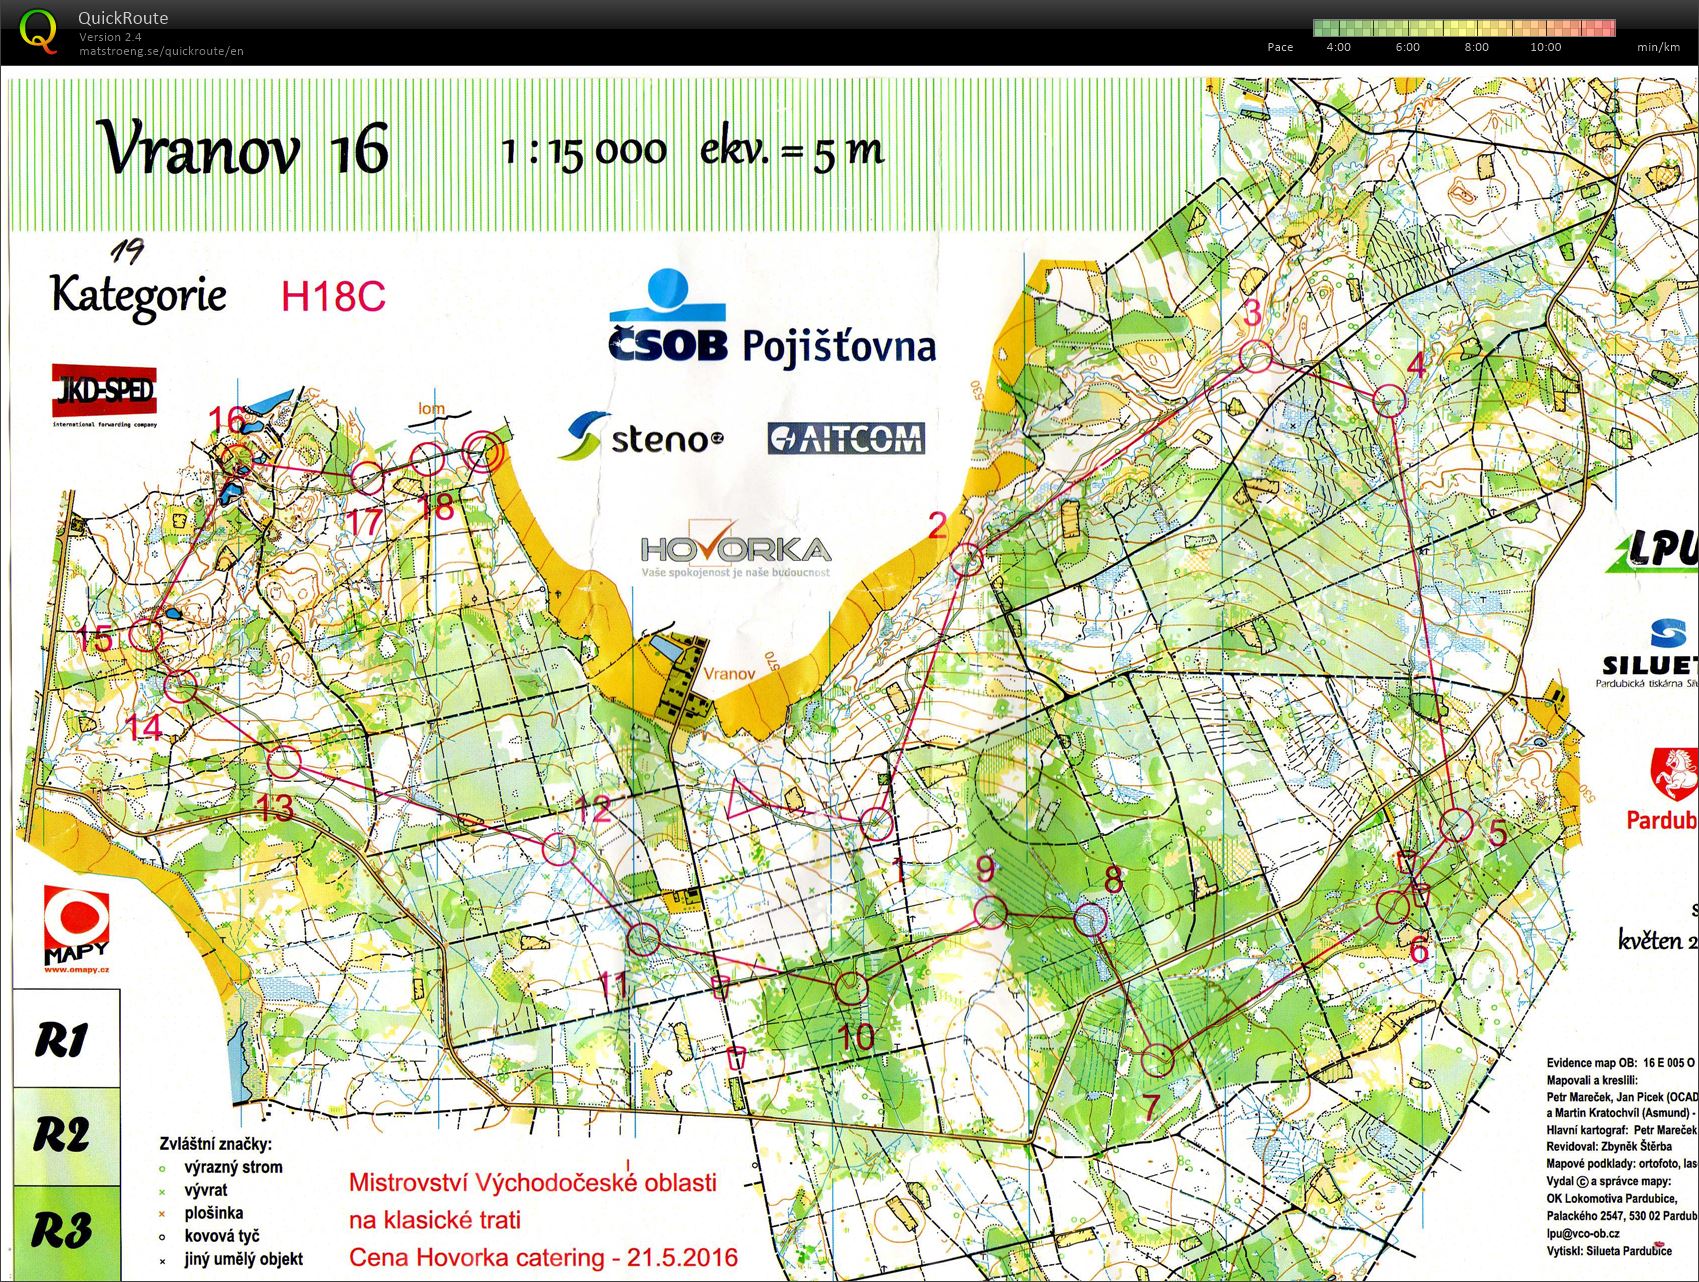
Task: Click the QuickRoute title text
Action: click(x=123, y=18)
